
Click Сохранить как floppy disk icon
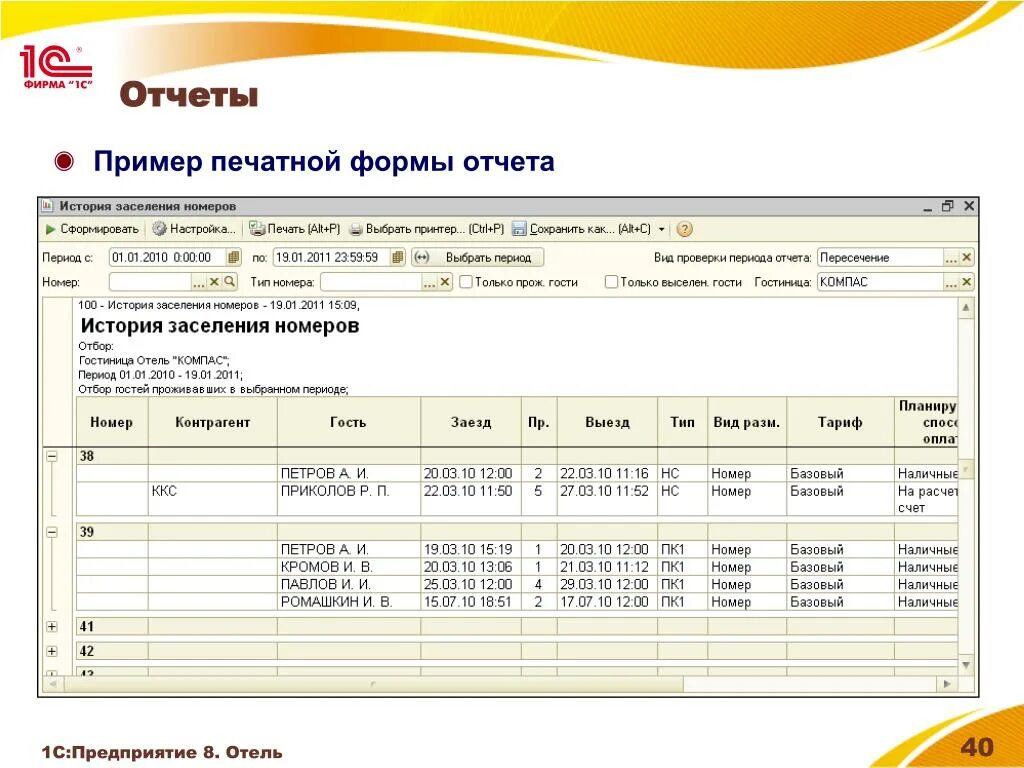point(519,229)
